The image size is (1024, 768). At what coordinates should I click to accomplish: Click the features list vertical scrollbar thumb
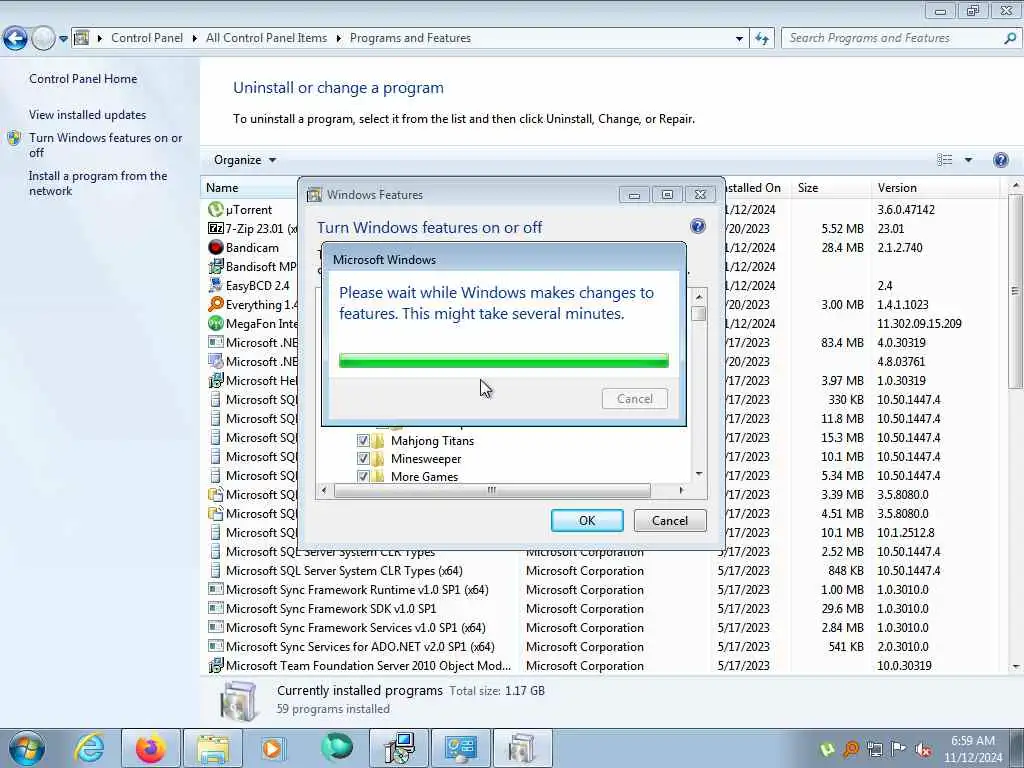(699, 313)
